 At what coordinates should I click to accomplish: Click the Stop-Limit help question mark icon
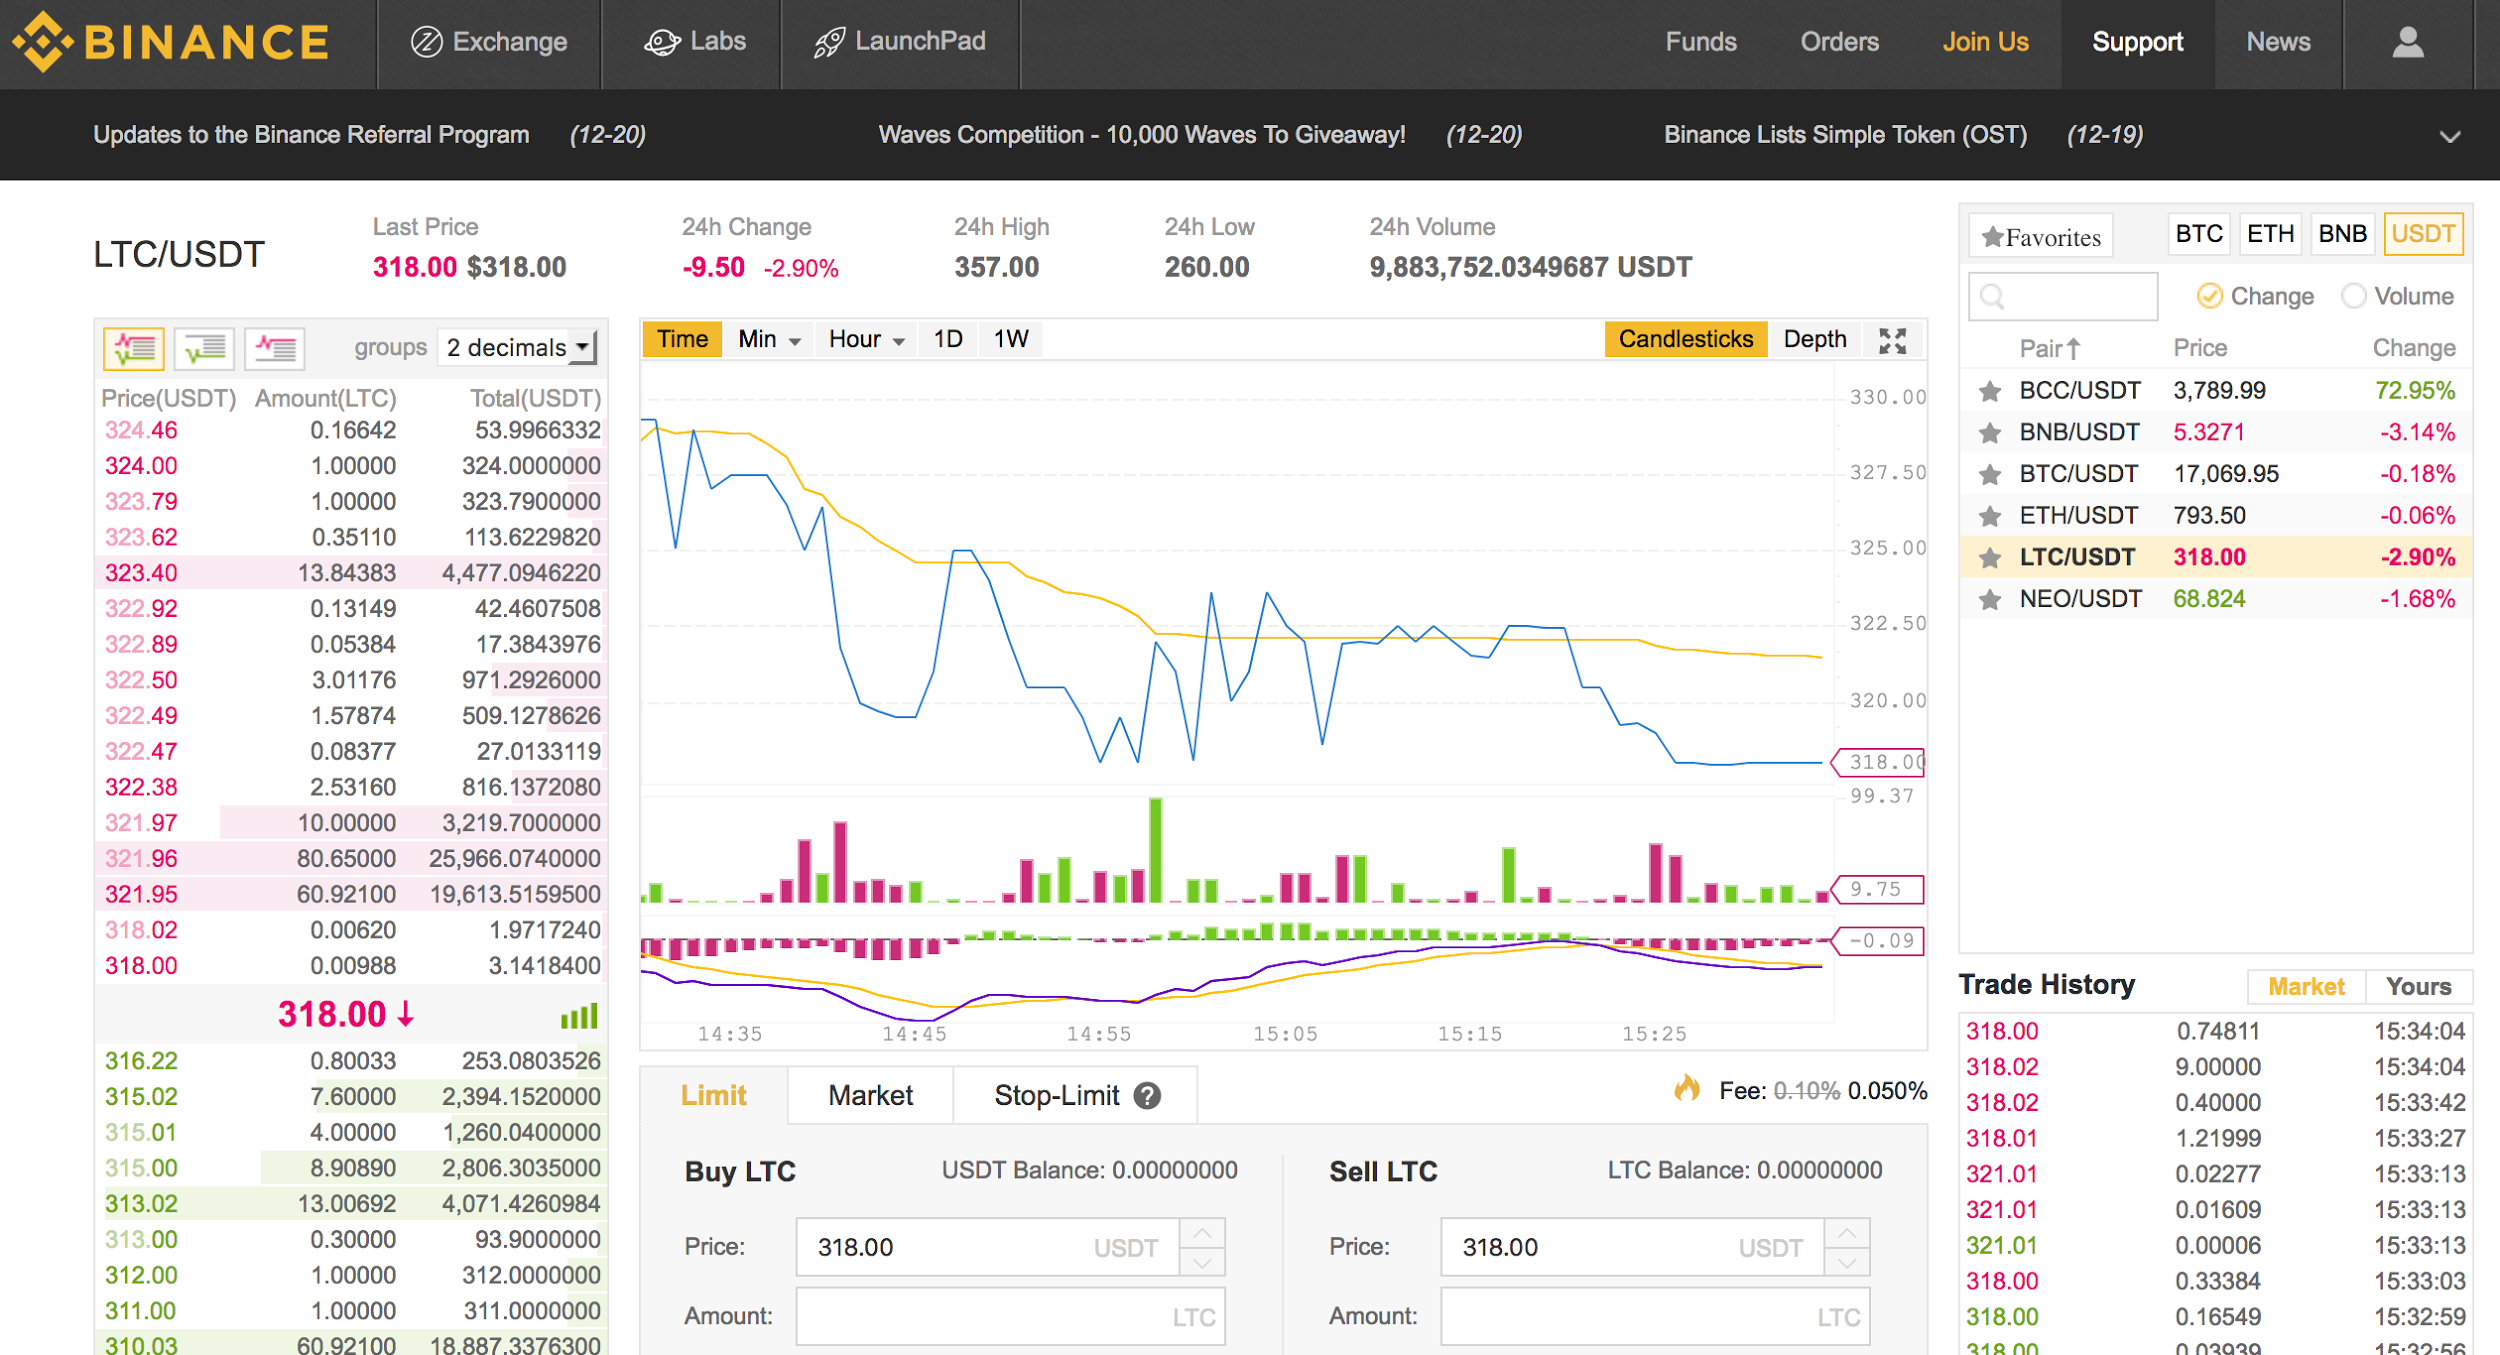(x=1147, y=1096)
